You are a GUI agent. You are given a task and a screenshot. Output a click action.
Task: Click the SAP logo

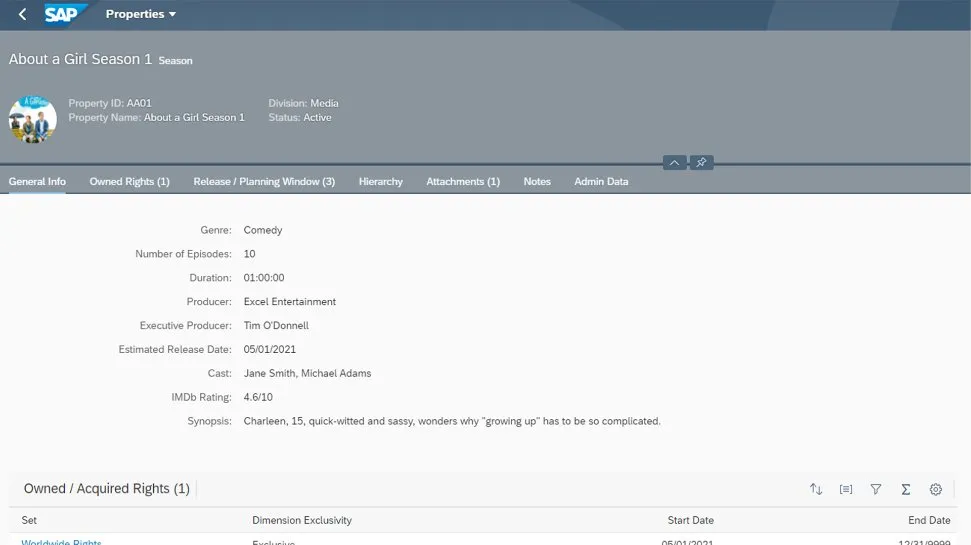pyautogui.click(x=66, y=14)
